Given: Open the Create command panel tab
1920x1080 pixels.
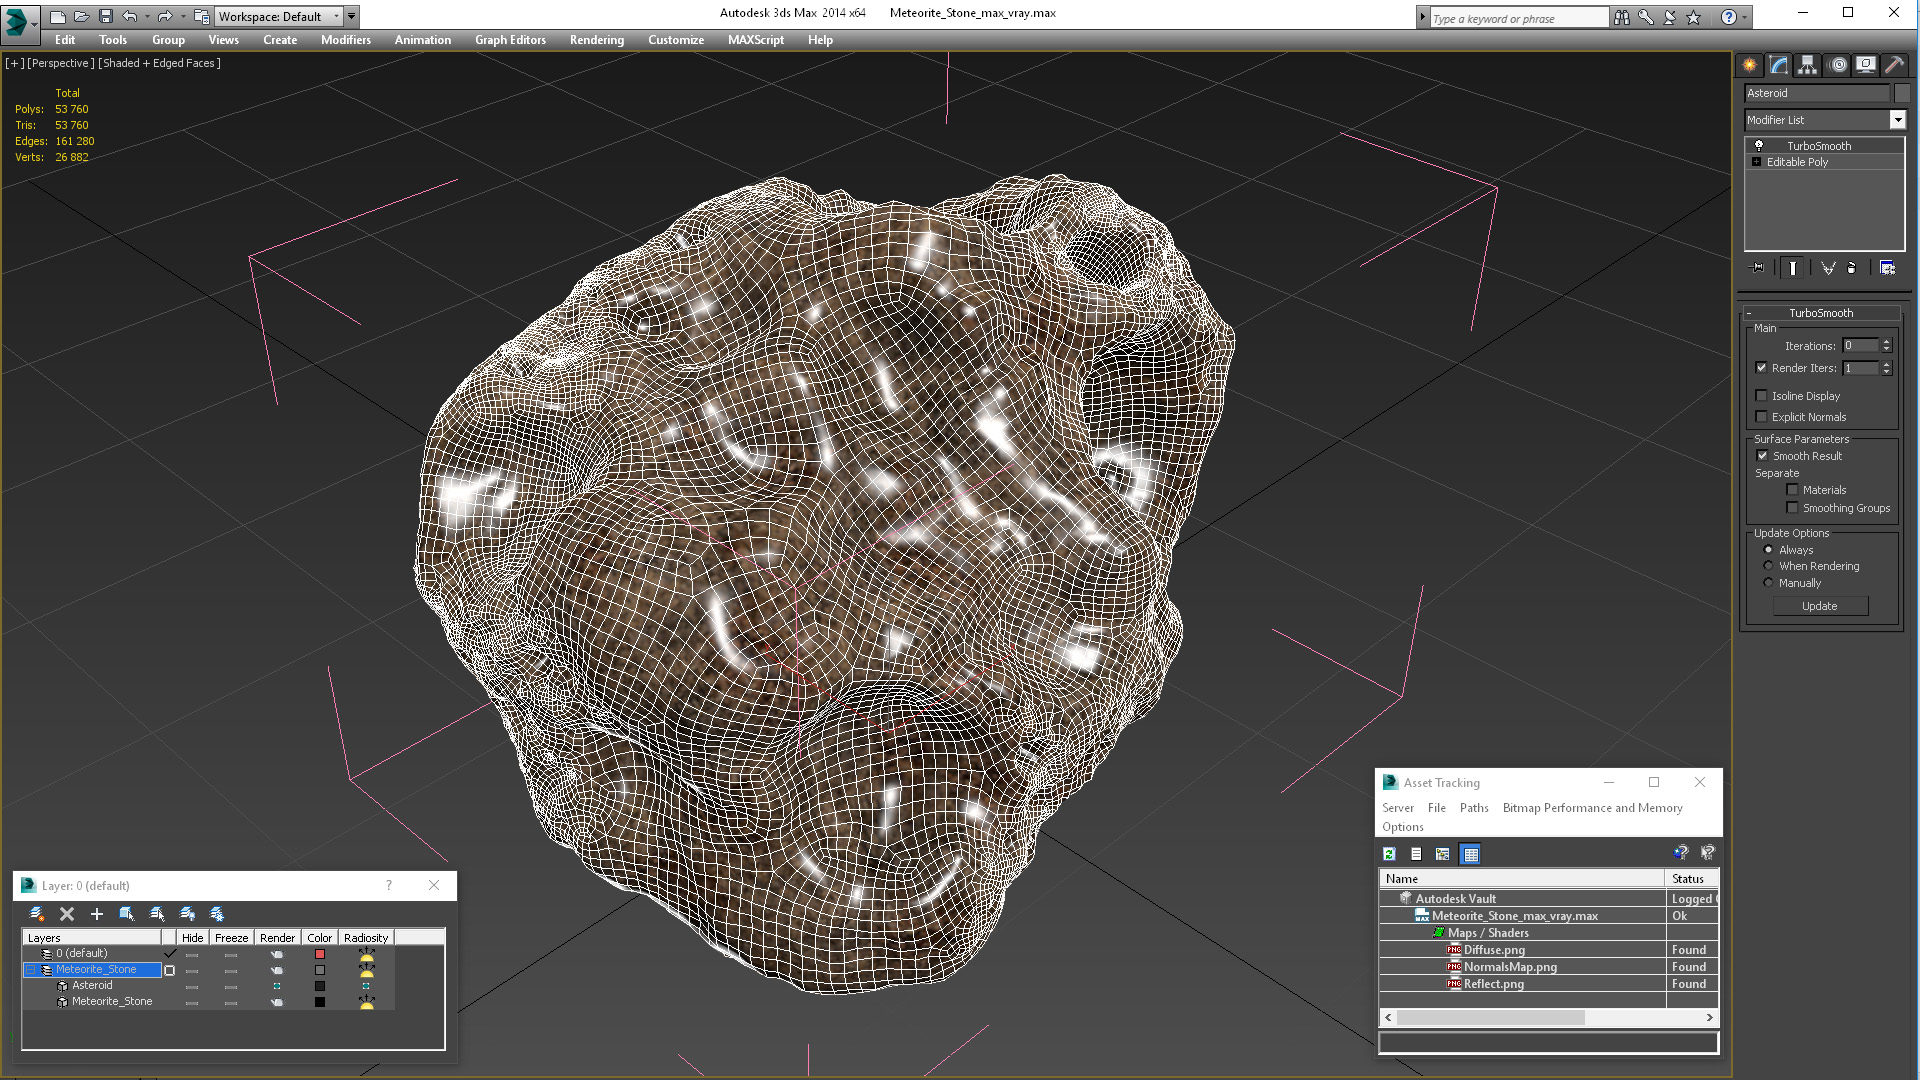Looking at the screenshot, I should pyautogui.click(x=1749, y=65).
